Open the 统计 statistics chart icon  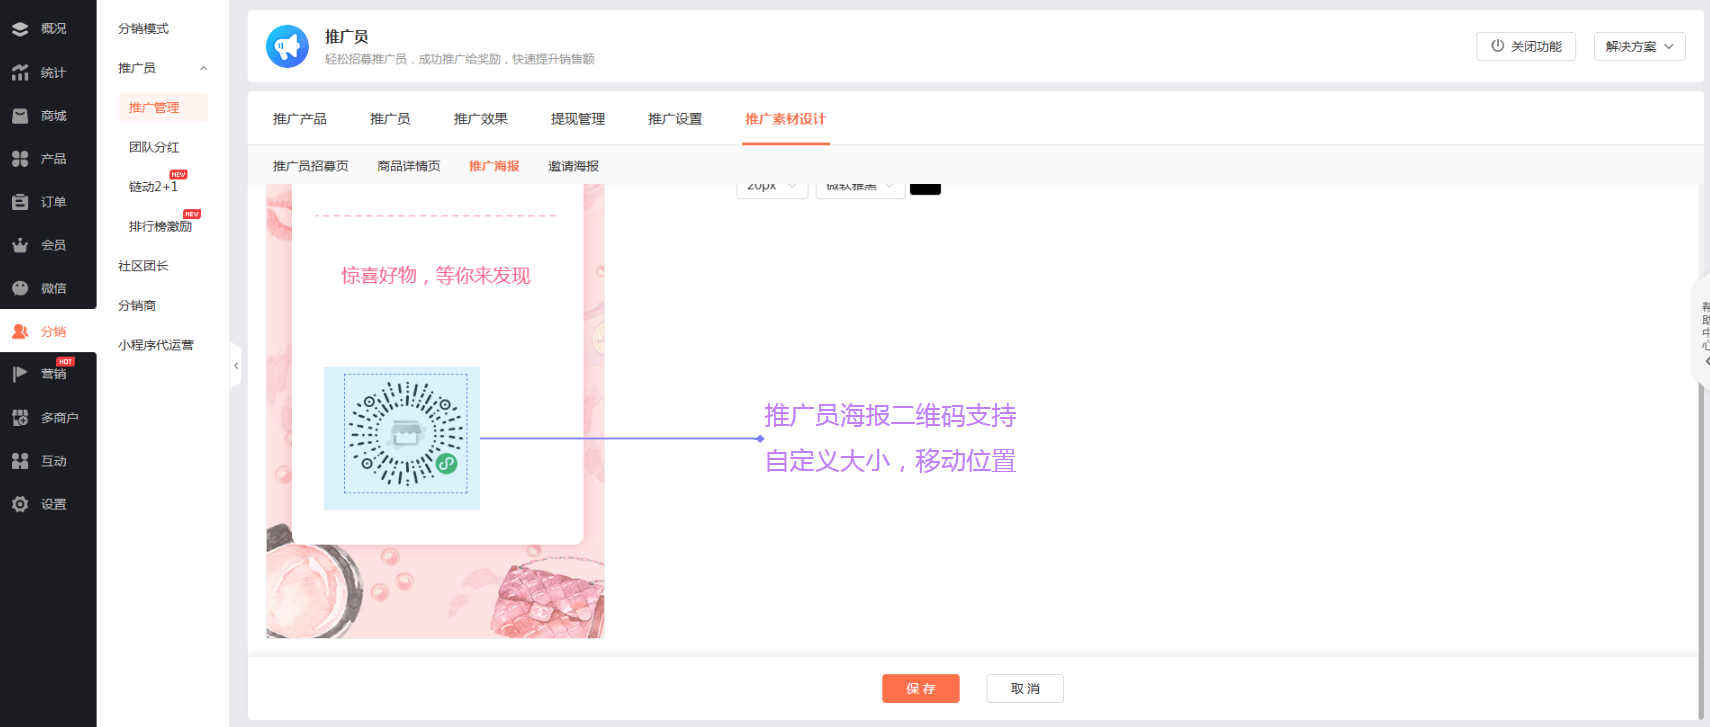point(20,72)
